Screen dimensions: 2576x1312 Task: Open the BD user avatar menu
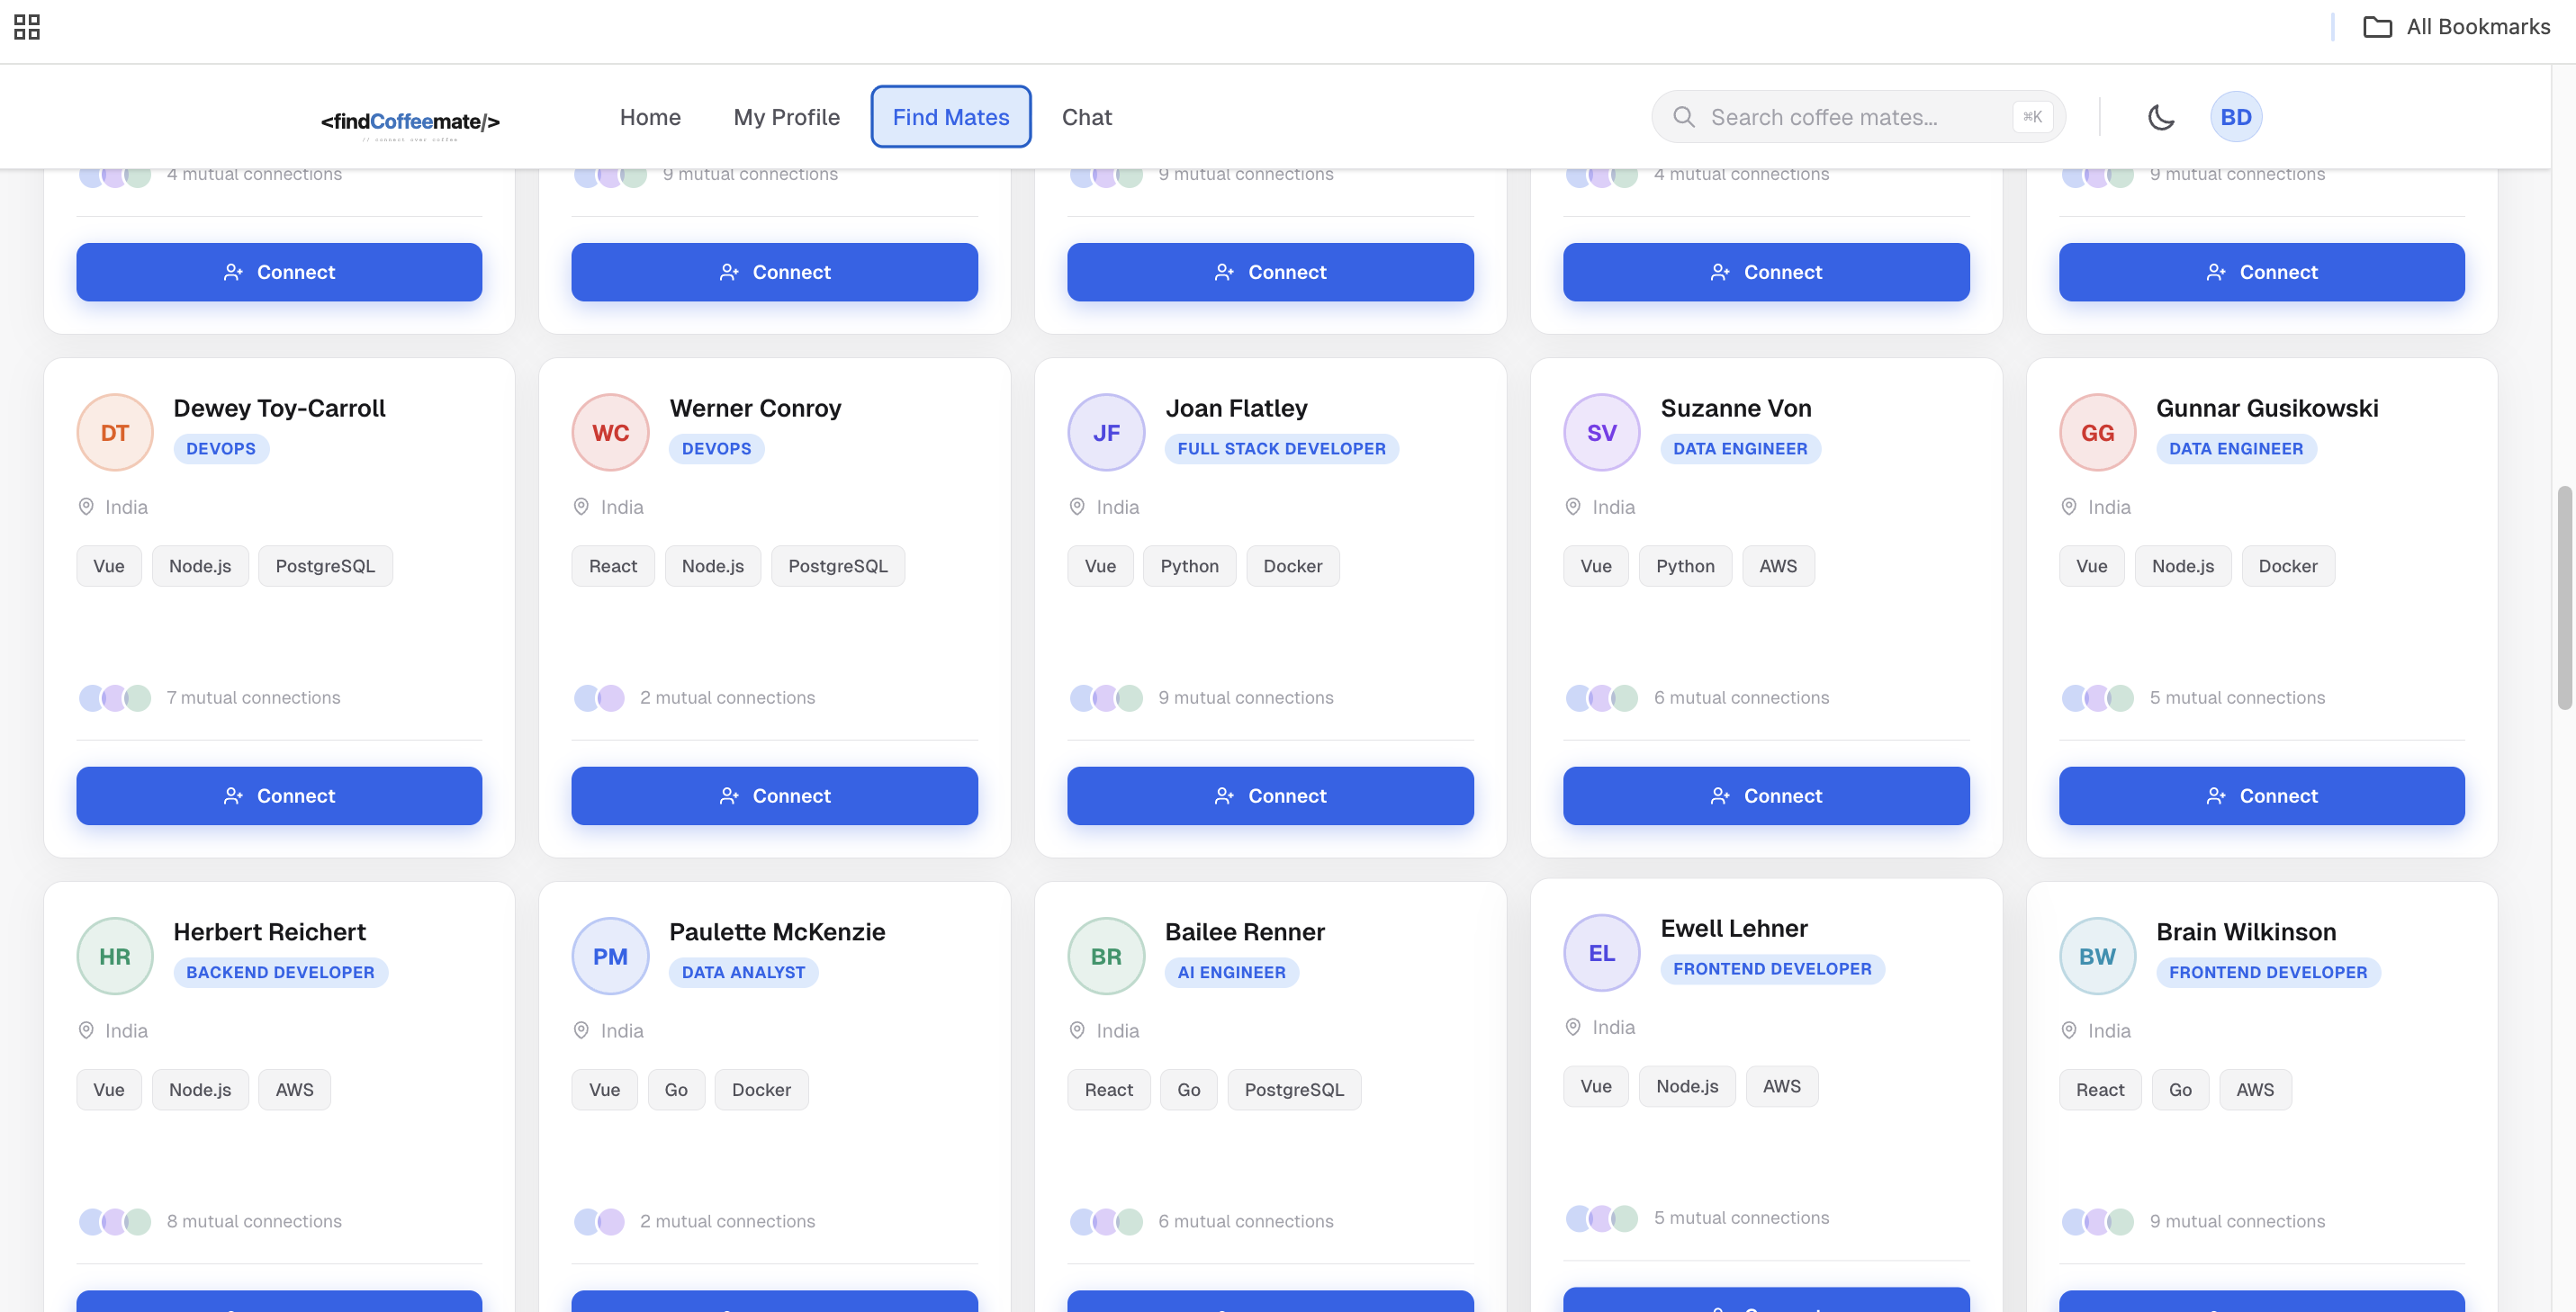pyautogui.click(x=2236, y=117)
